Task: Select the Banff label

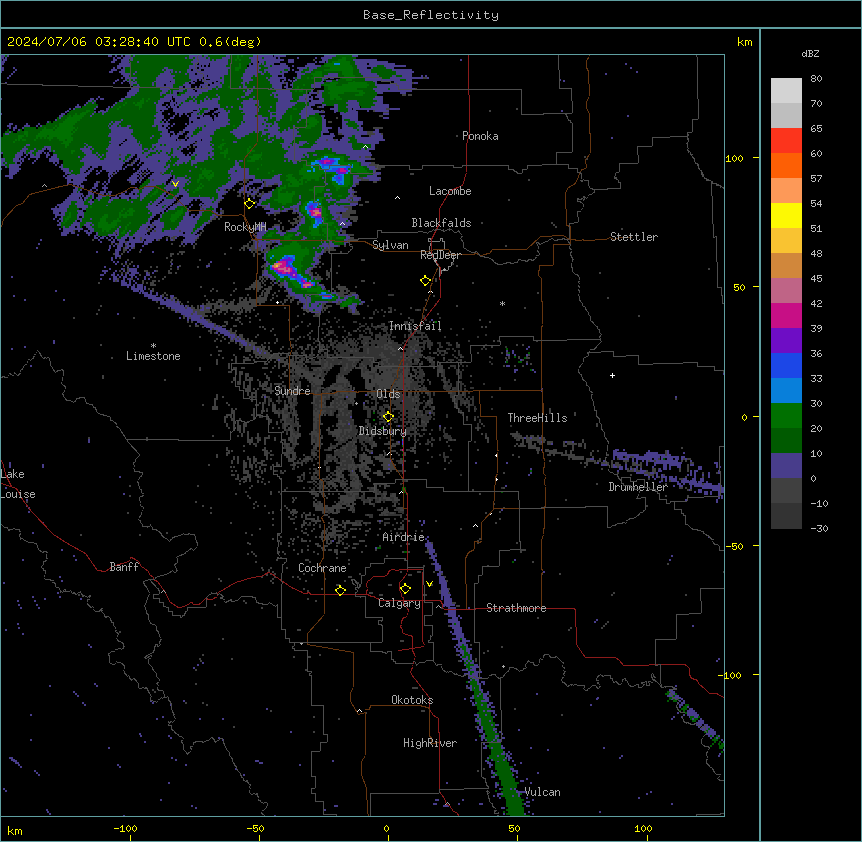Action: pos(124,567)
